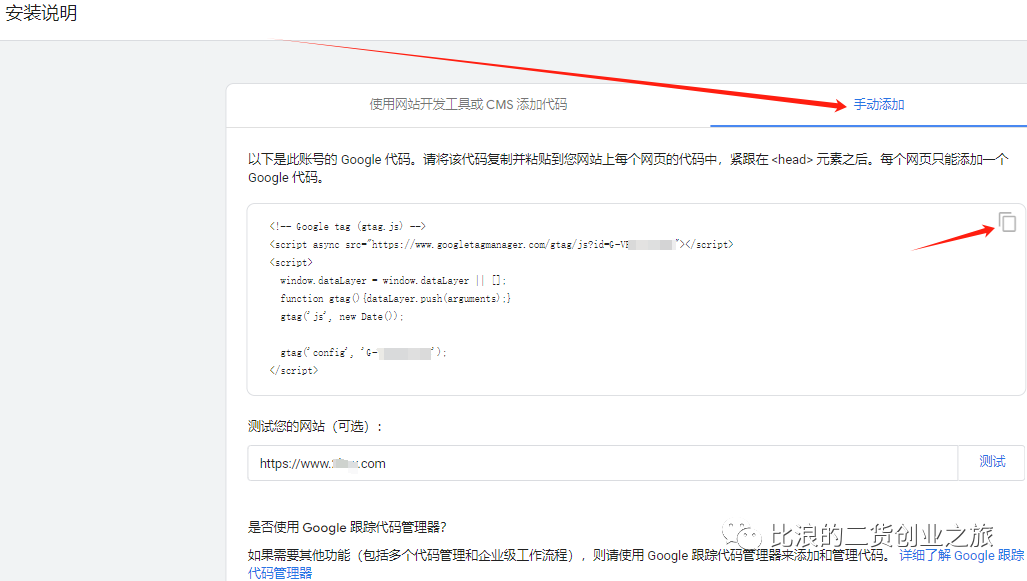This screenshot has height=581, width=1027.
Task: Click the Google tag (gtag.js) comment line
Action: [347, 227]
